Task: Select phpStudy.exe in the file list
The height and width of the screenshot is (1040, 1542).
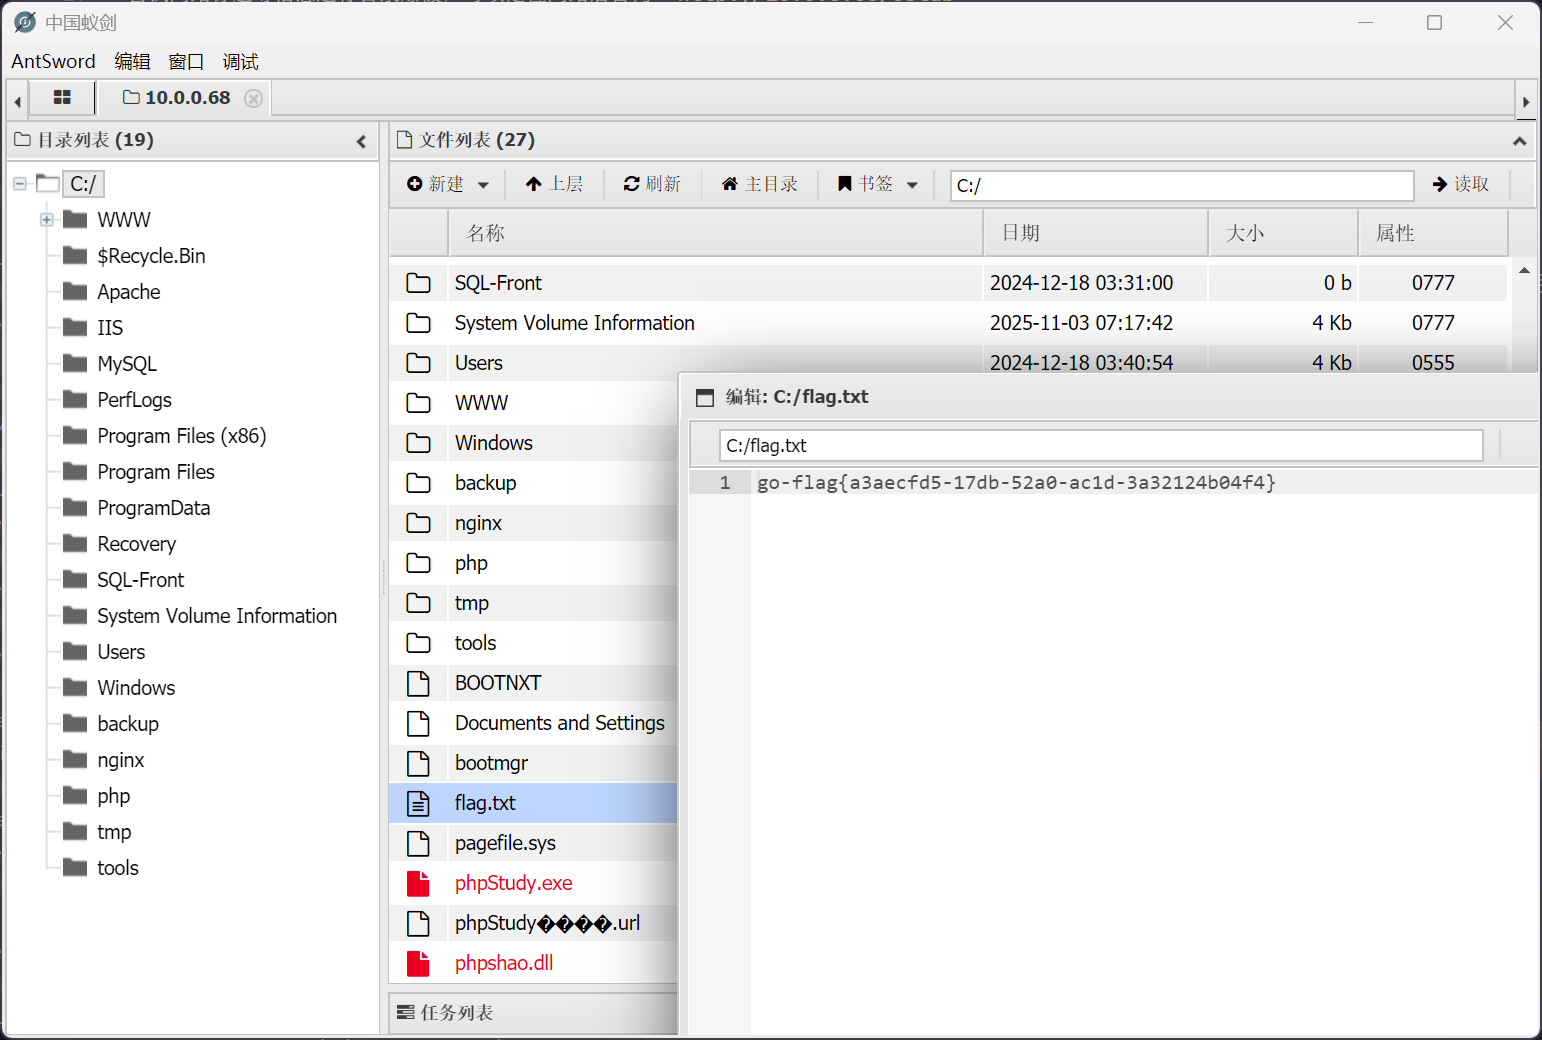Action: [513, 883]
